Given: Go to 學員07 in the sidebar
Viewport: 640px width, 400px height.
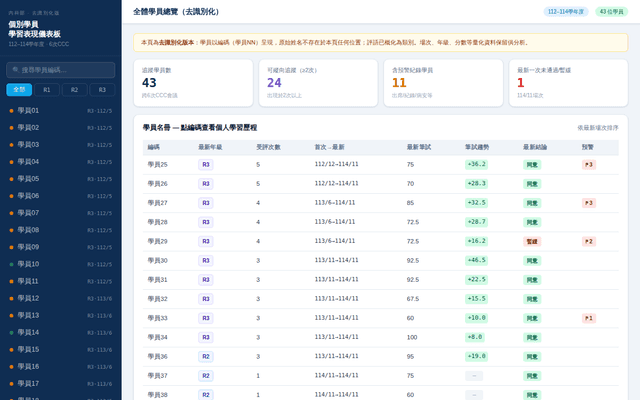Looking at the screenshot, I should click(60, 213).
